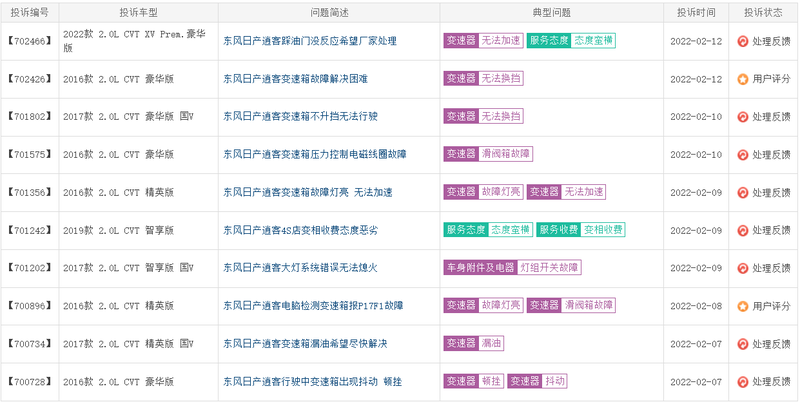Click the status icon in row 701575
The height and width of the screenshot is (402, 800).
(x=743, y=155)
